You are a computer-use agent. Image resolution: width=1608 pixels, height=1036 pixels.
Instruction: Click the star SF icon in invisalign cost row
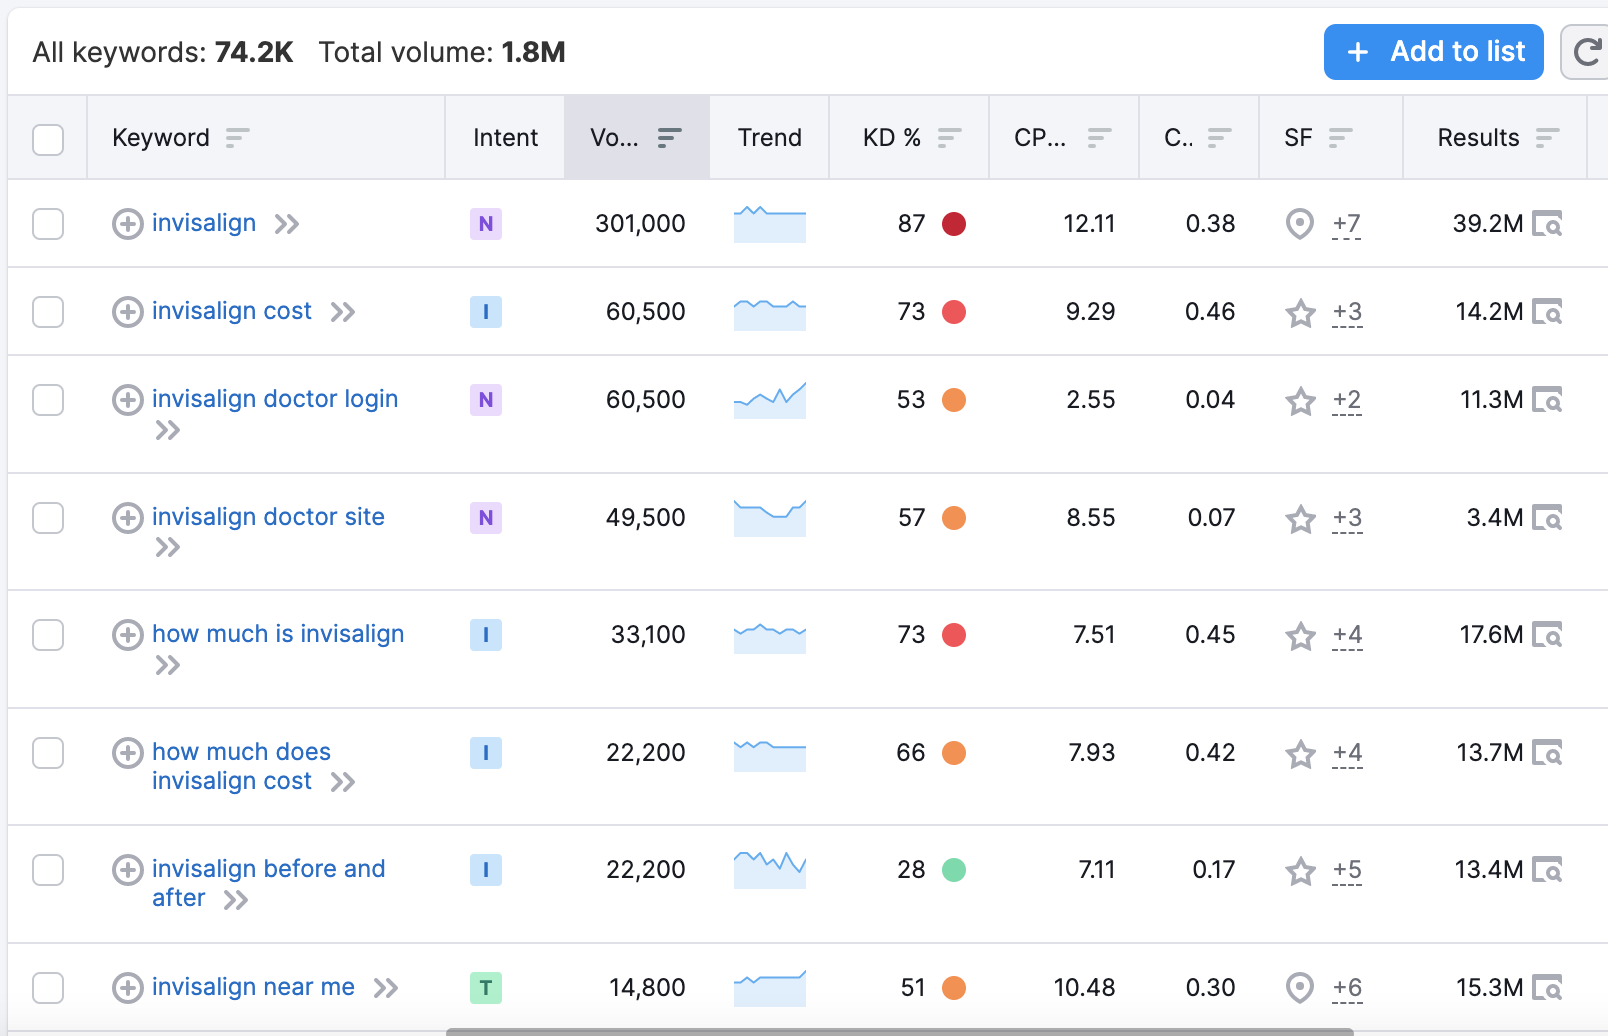point(1300,313)
